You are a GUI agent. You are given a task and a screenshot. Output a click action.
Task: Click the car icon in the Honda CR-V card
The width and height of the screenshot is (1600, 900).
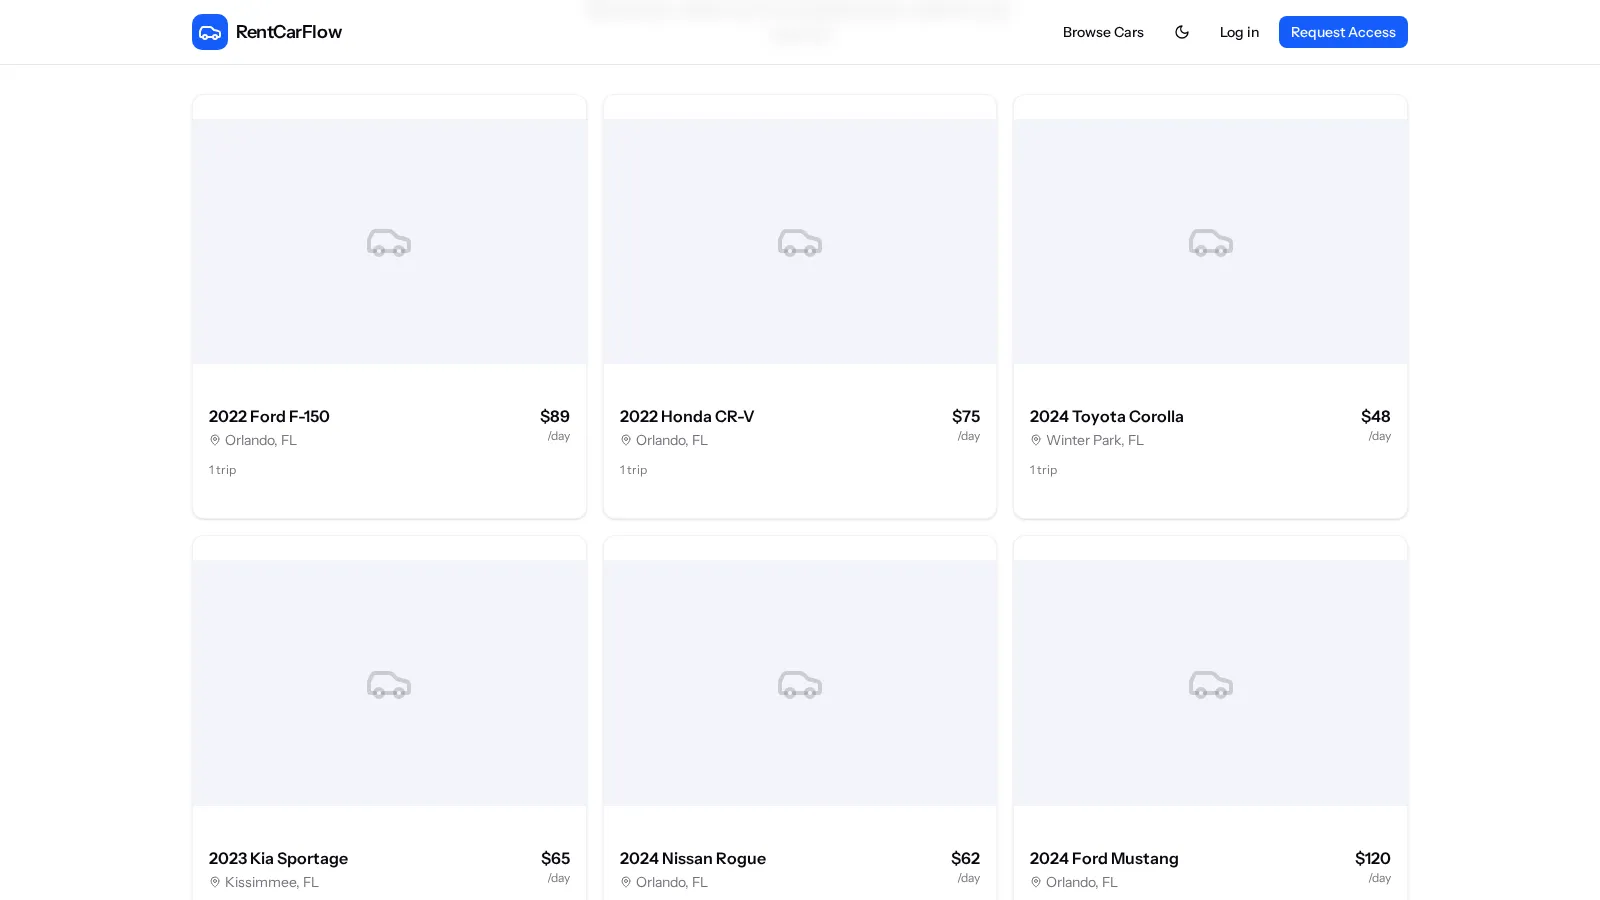pyautogui.click(x=800, y=243)
